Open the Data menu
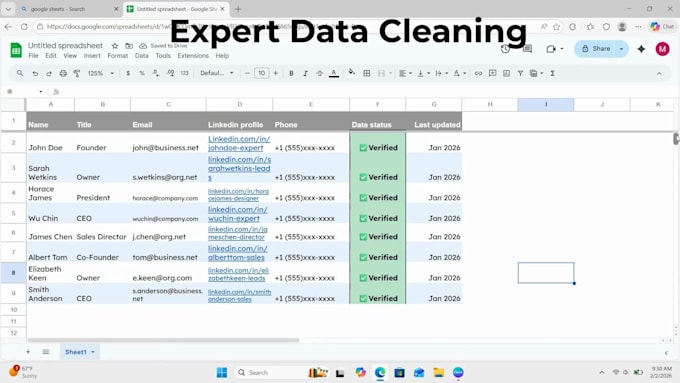Image resolution: width=680 pixels, height=383 pixels. coord(141,56)
